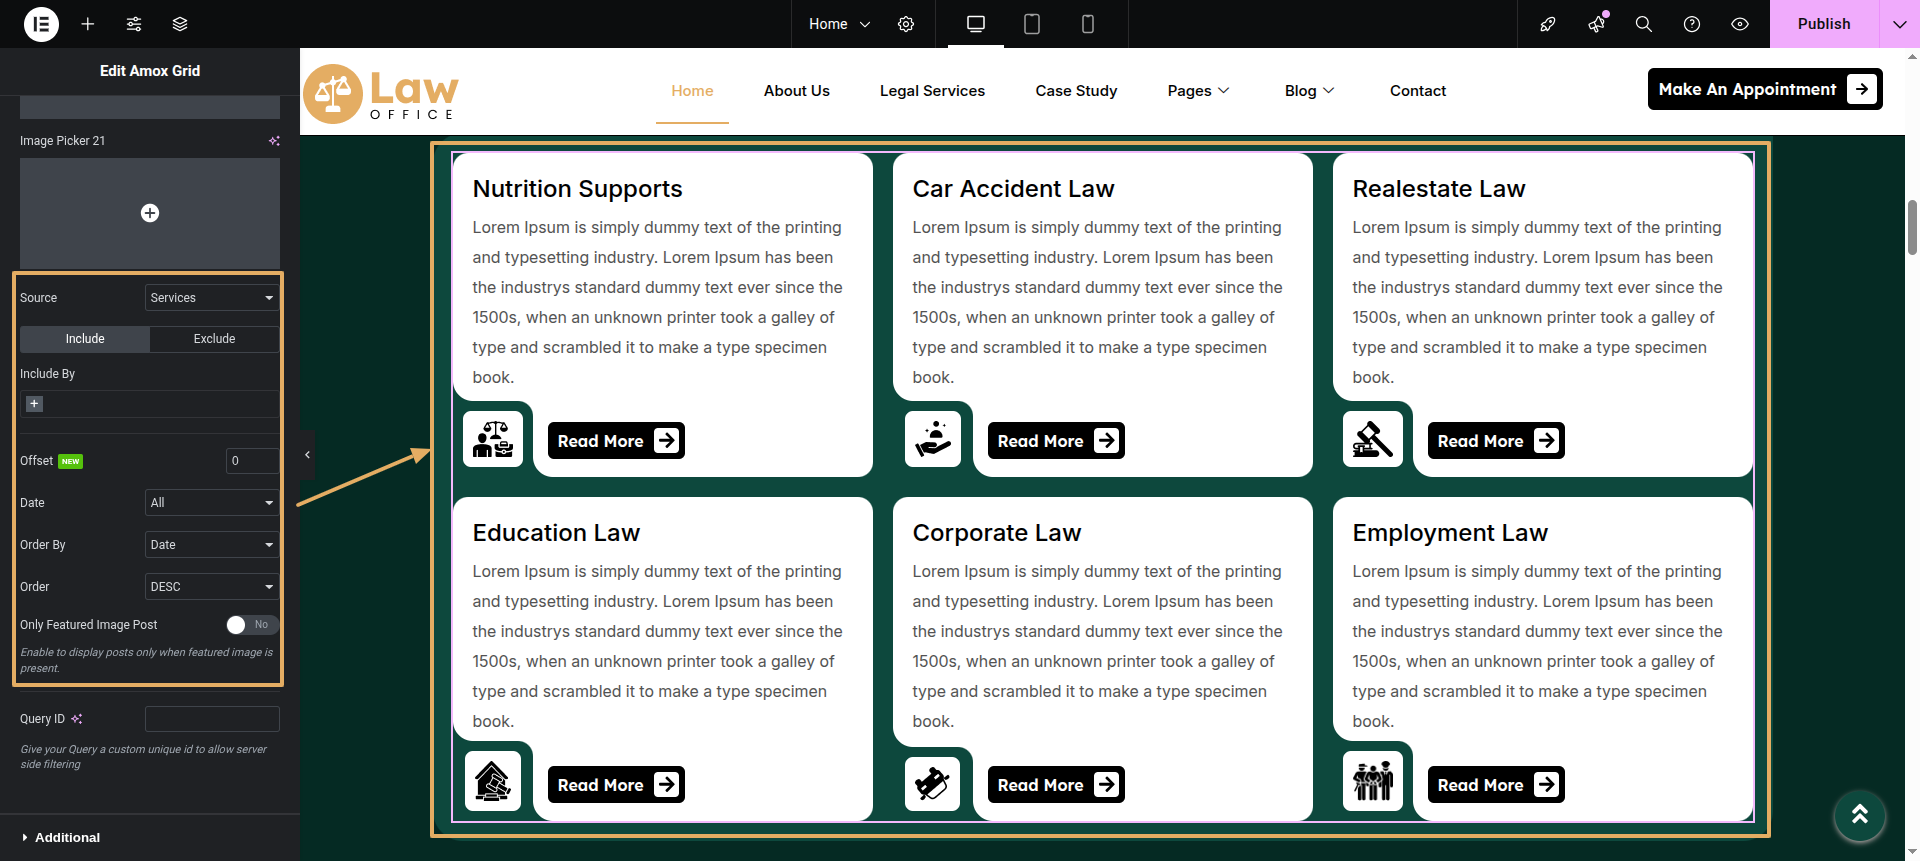
Task: Click the Elementor logo icon
Action: [41, 24]
